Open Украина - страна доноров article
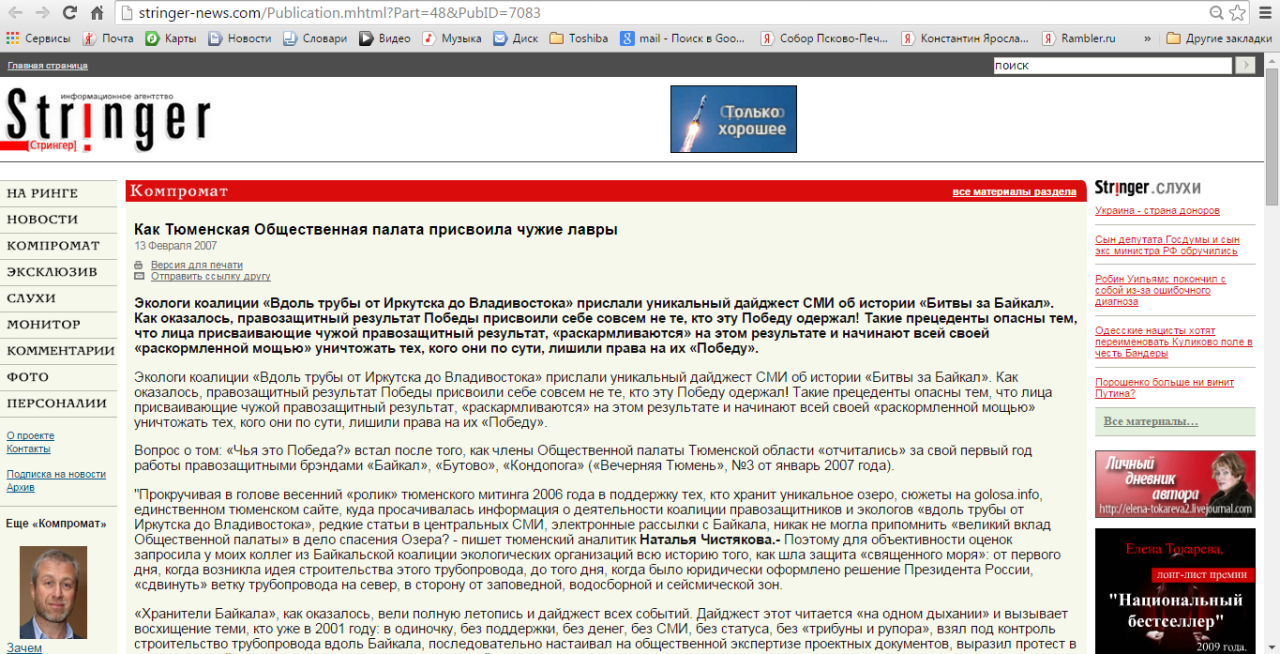The height and width of the screenshot is (654, 1280). coord(1157,211)
